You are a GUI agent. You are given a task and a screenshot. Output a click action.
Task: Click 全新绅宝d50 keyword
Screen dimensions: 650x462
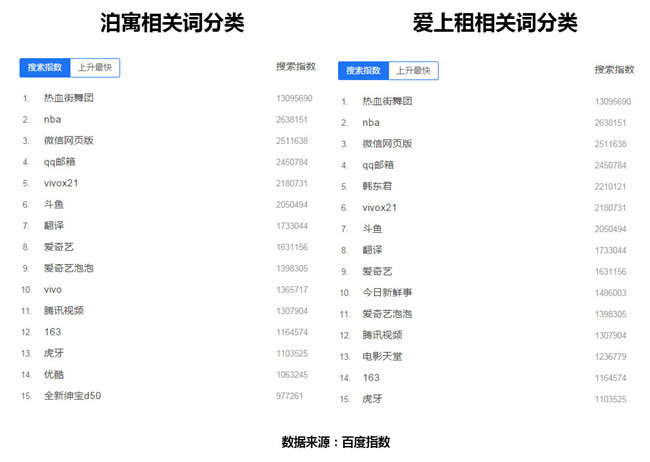(73, 396)
